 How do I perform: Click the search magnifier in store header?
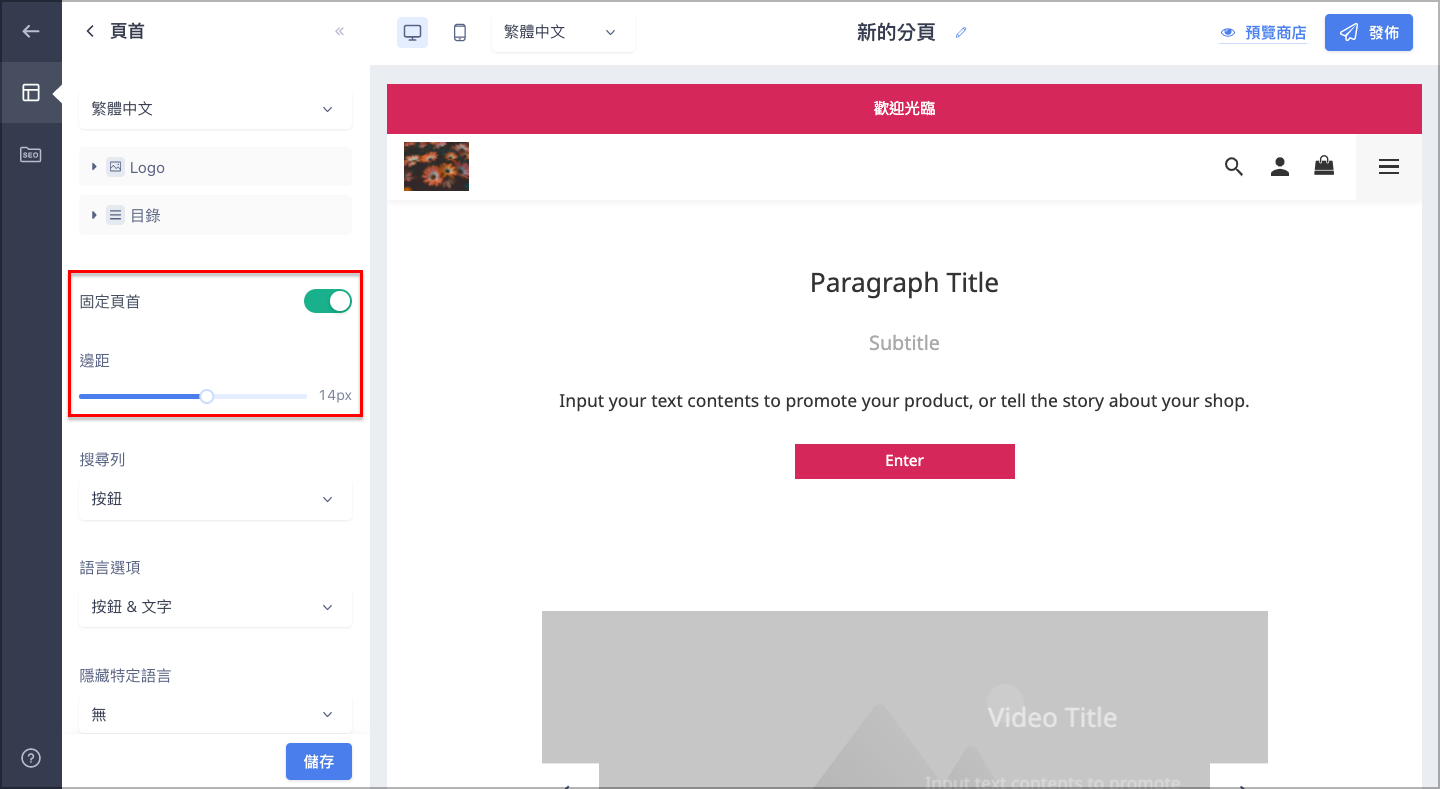point(1234,167)
